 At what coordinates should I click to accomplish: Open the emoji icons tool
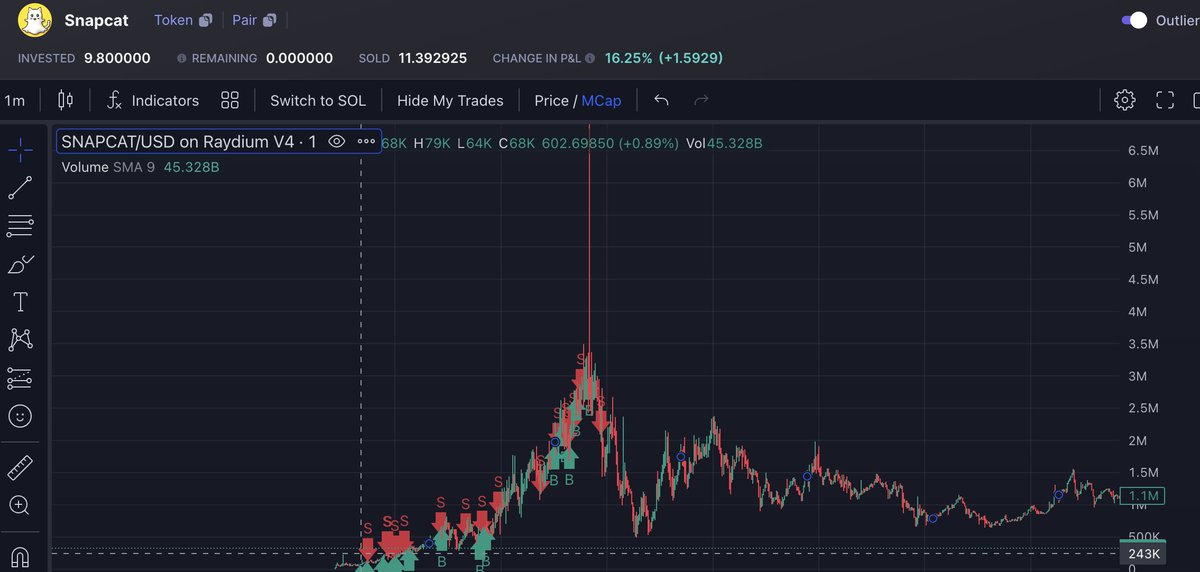[x=20, y=416]
